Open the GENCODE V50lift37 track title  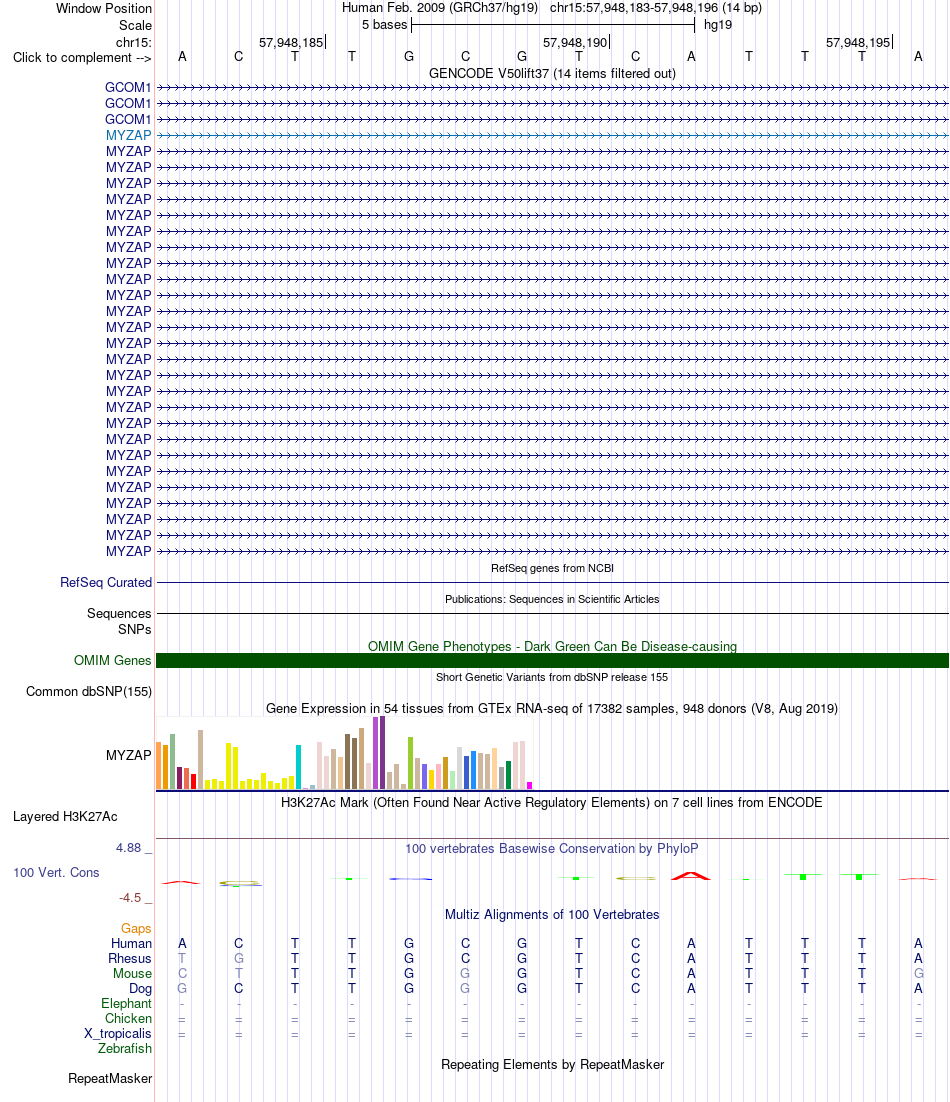point(552,73)
